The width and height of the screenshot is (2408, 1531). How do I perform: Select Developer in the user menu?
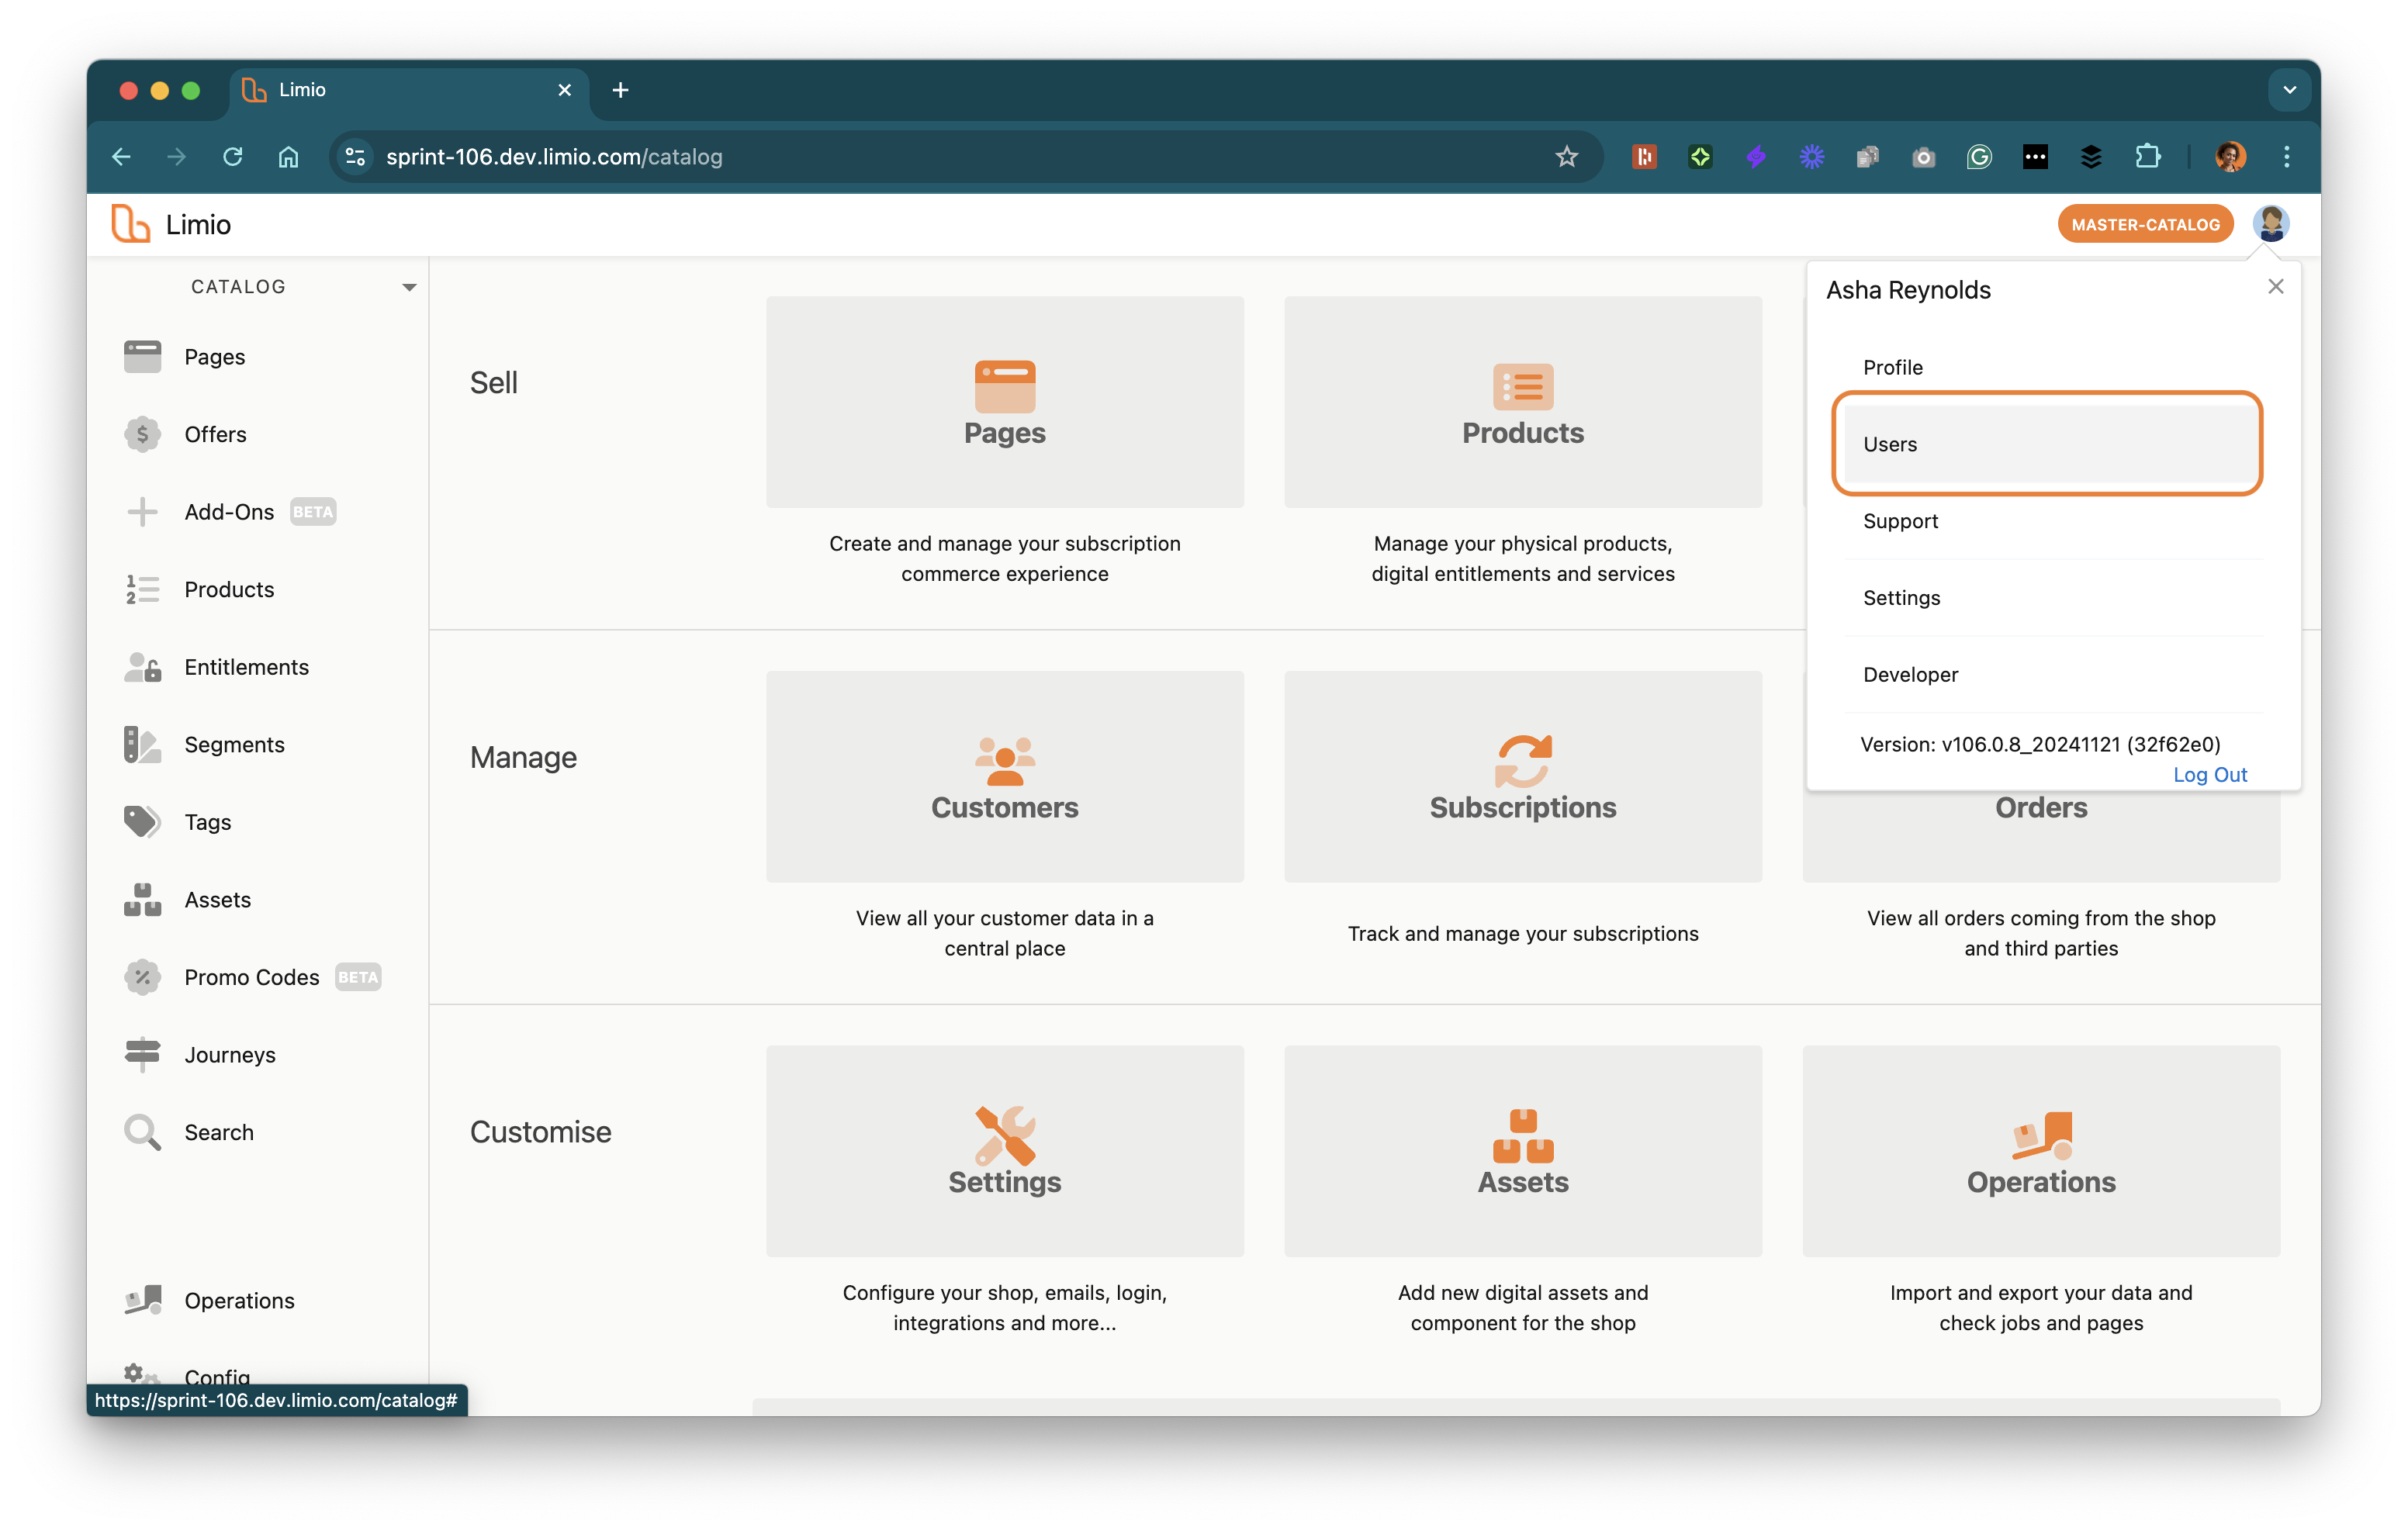(x=2052, y=675)
